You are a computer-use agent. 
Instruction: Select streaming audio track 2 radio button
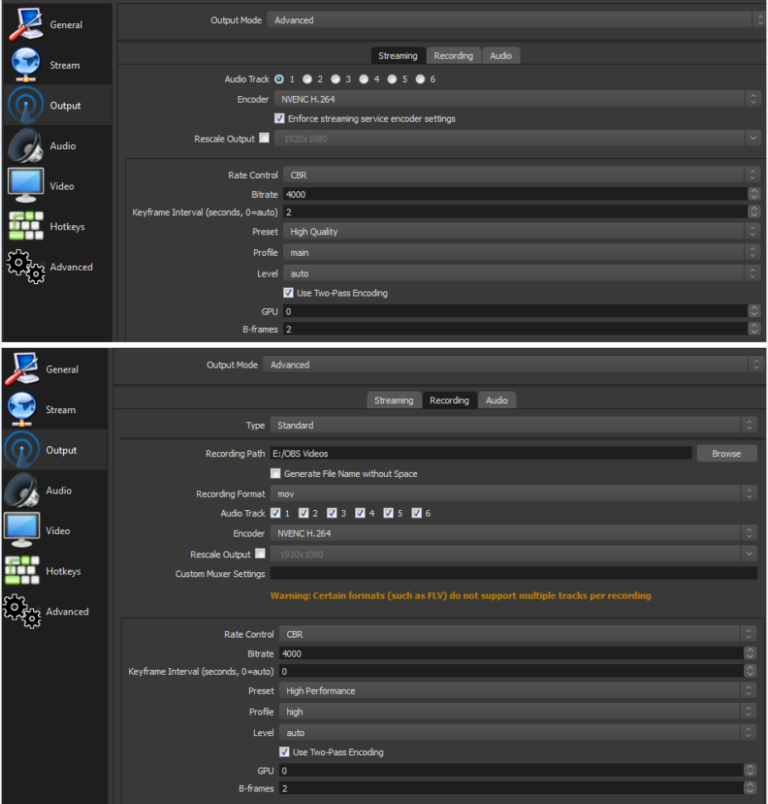click(x=307, y=79)
